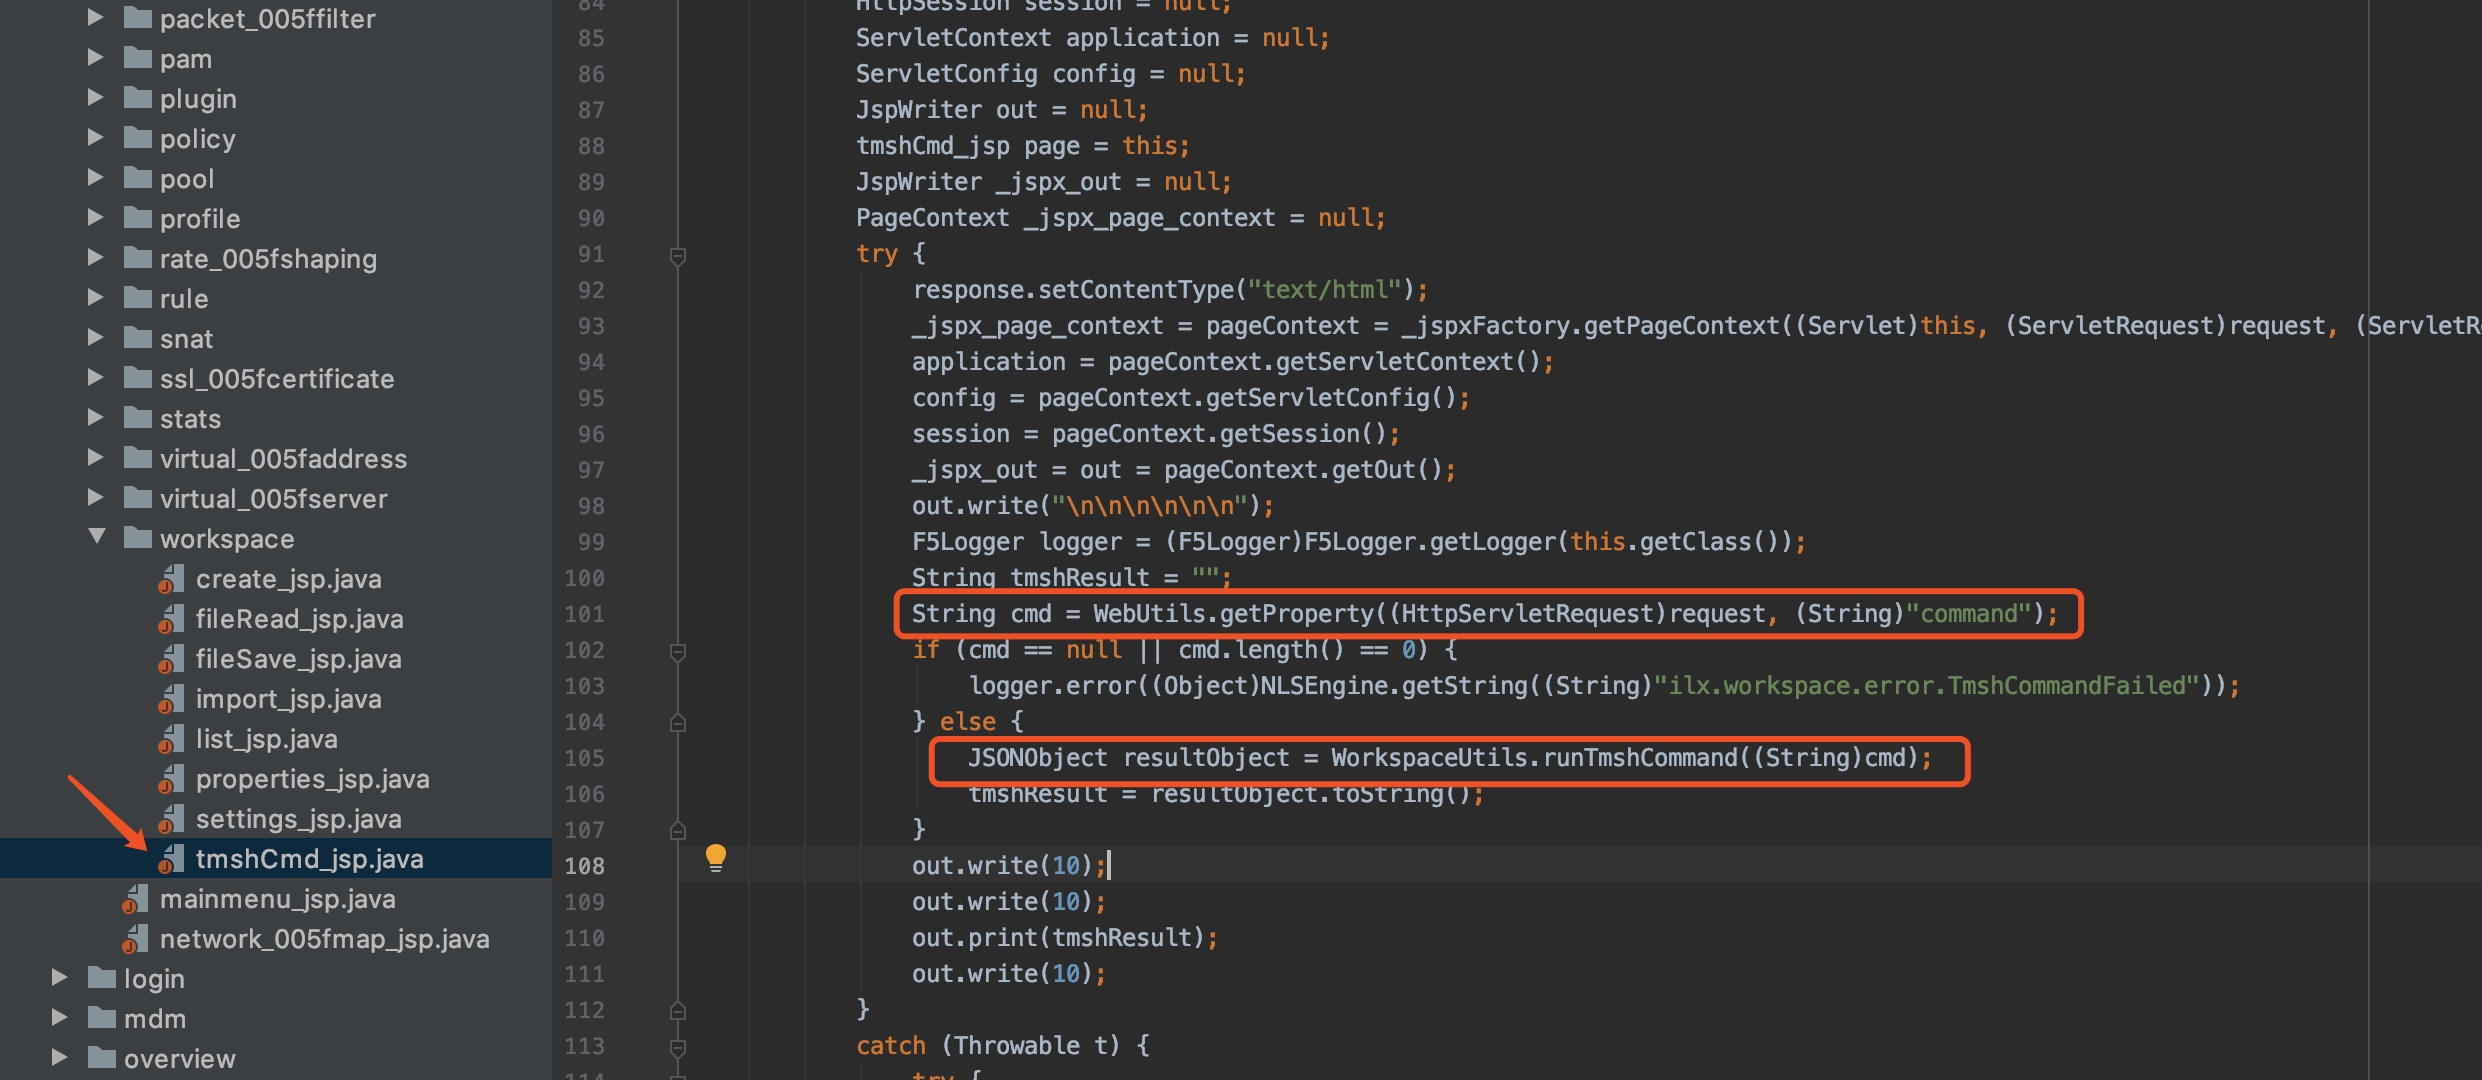Screen dimensions: 2482x1080
Task: Click the tmshCmd_jsp.java file icon
Action: [171, 859]
